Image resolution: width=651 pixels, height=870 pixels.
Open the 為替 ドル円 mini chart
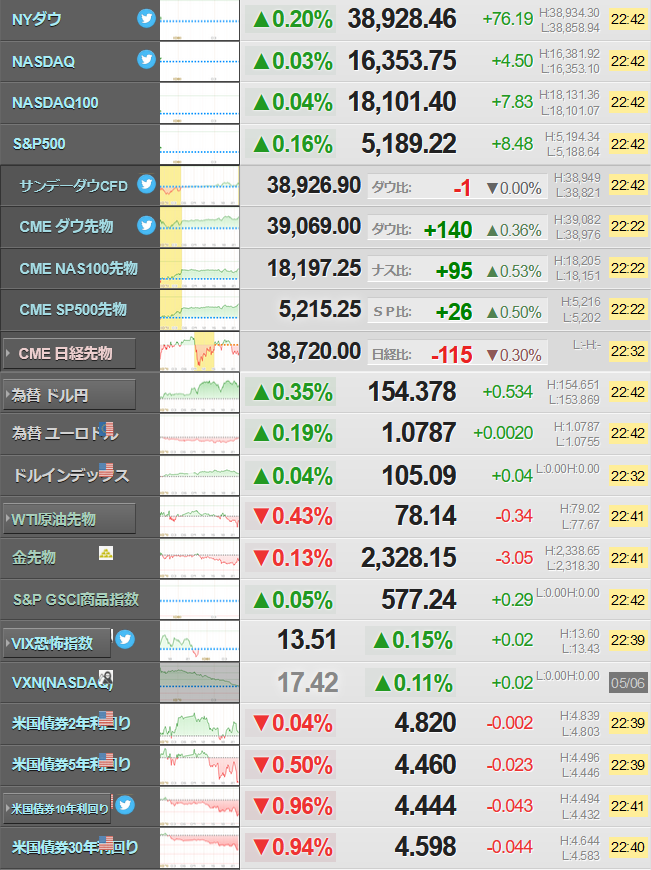[x=200, y=393]
